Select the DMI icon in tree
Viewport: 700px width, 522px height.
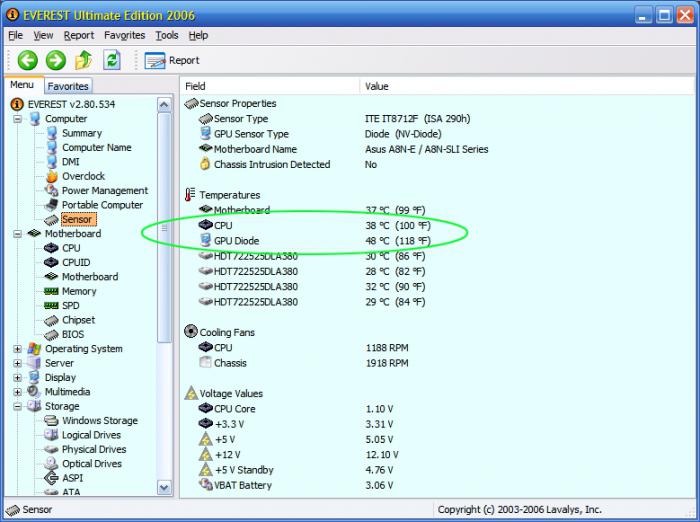coord(52,162)
